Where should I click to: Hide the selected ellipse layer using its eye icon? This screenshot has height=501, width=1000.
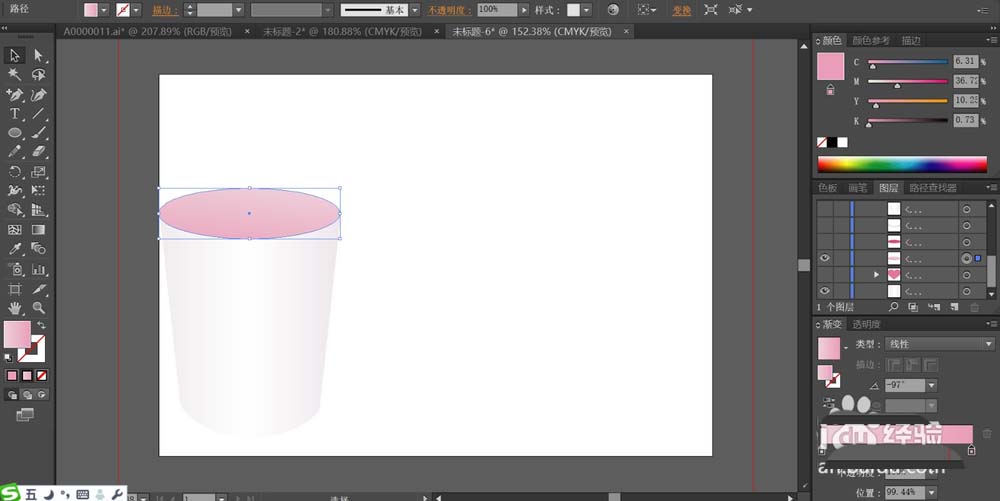[825, 258]
